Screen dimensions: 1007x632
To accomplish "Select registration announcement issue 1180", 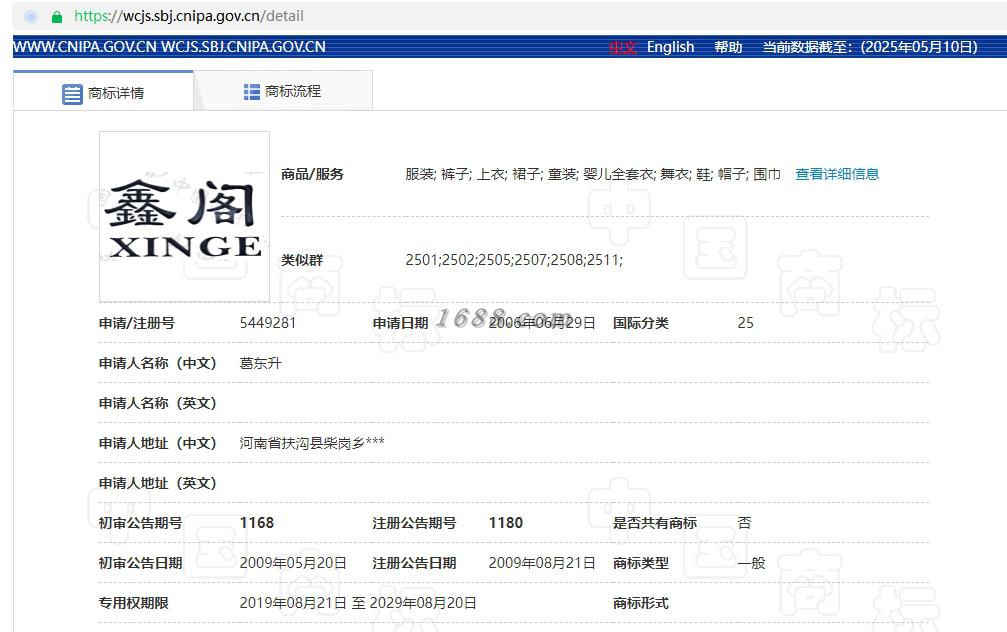I will tap(506, 523).
